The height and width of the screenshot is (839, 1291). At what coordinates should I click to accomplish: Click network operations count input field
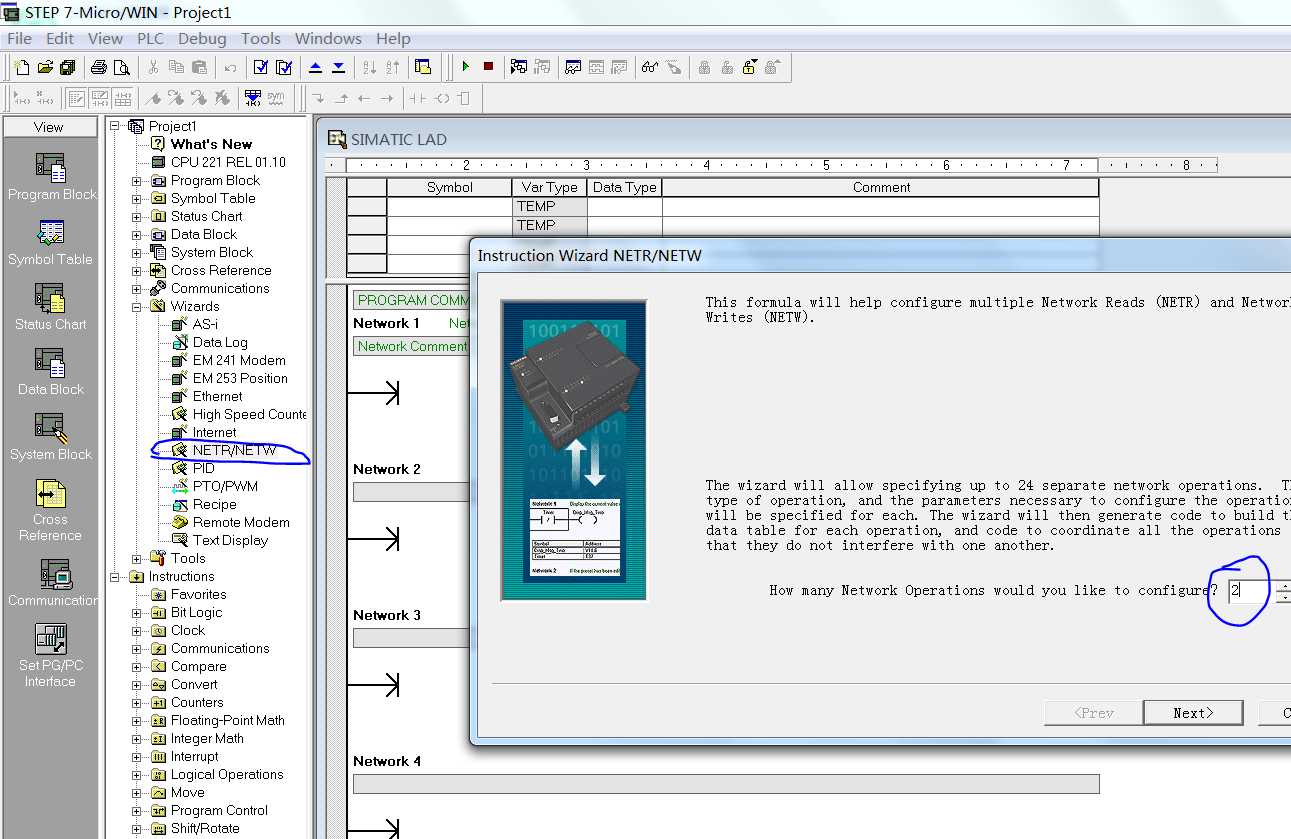1250,590
